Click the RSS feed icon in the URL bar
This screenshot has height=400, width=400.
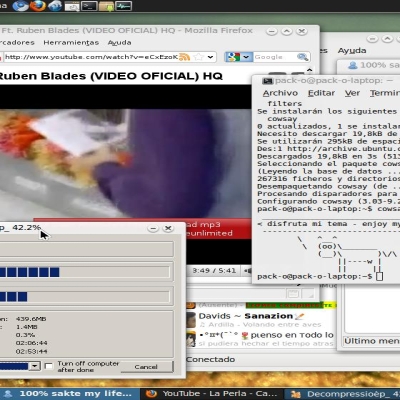pos(184,57)
